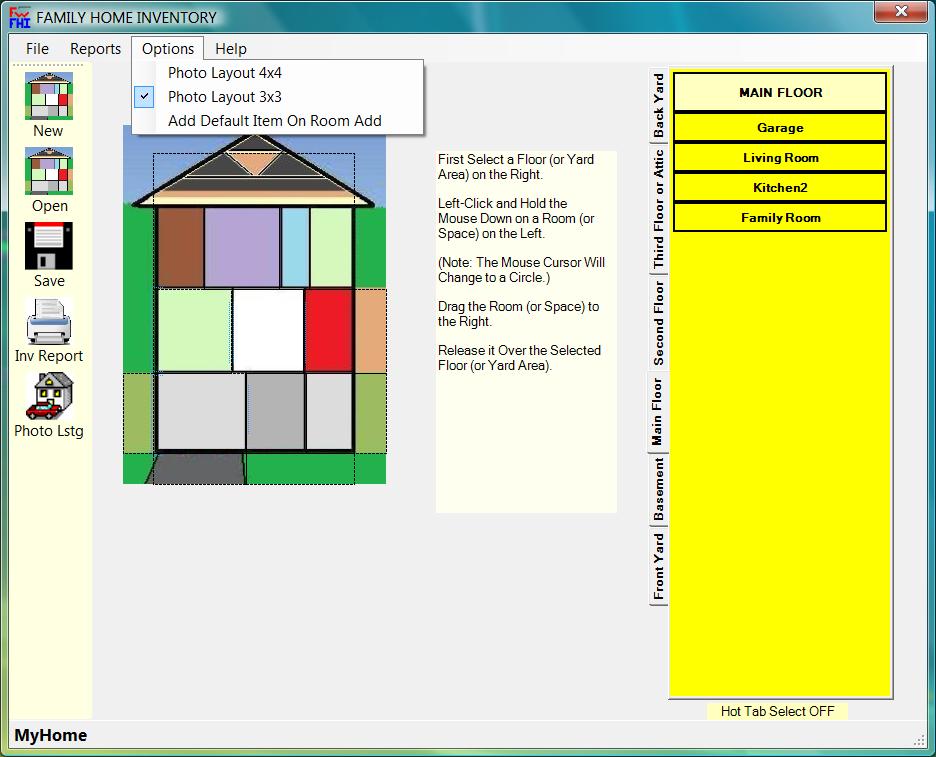This screenshot has height=757, width=936.
Task: Click the brown room on upper floor
Action: coord(180,247)
